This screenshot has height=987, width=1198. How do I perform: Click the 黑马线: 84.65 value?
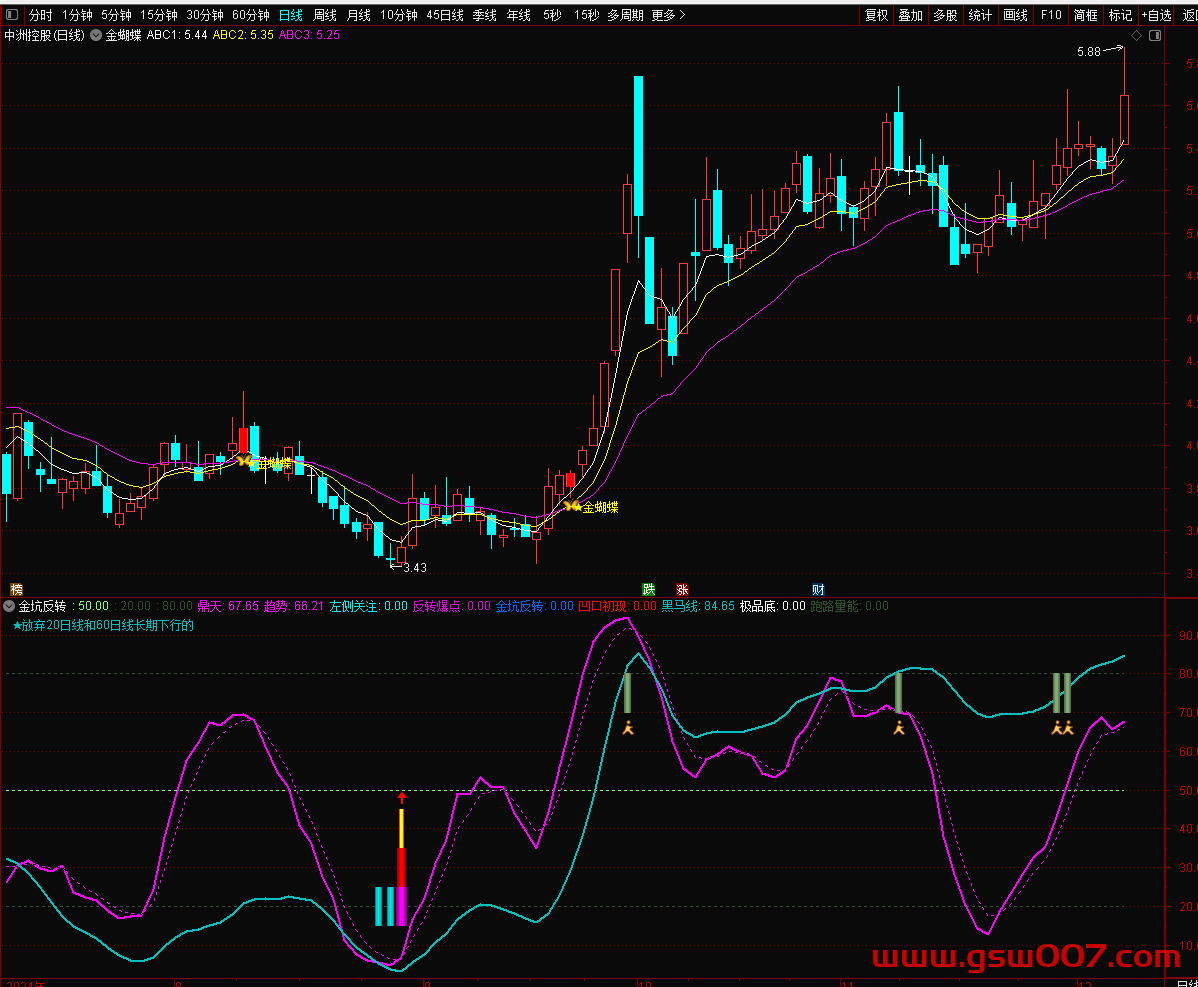(698, 606)
